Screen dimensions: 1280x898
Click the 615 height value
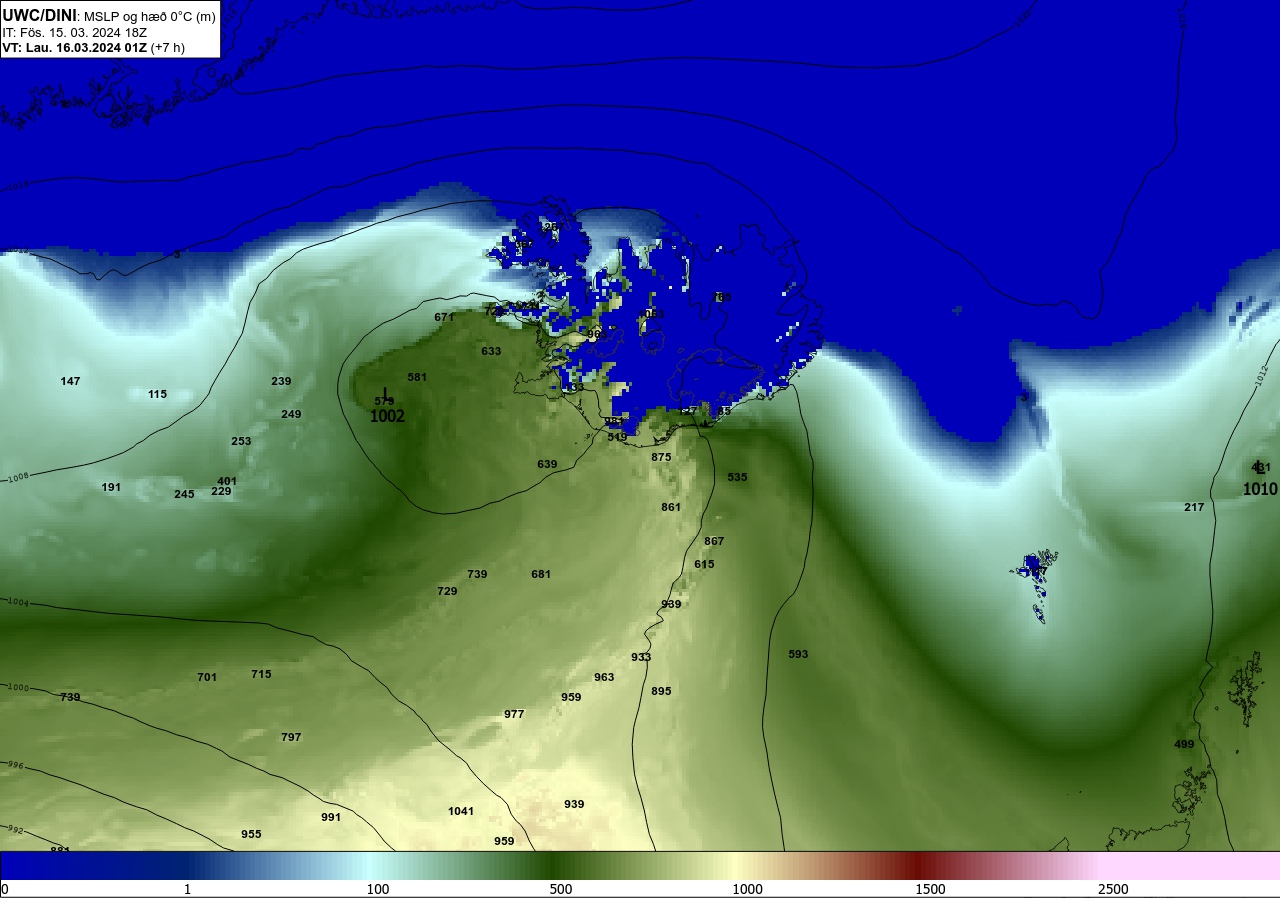704,564
